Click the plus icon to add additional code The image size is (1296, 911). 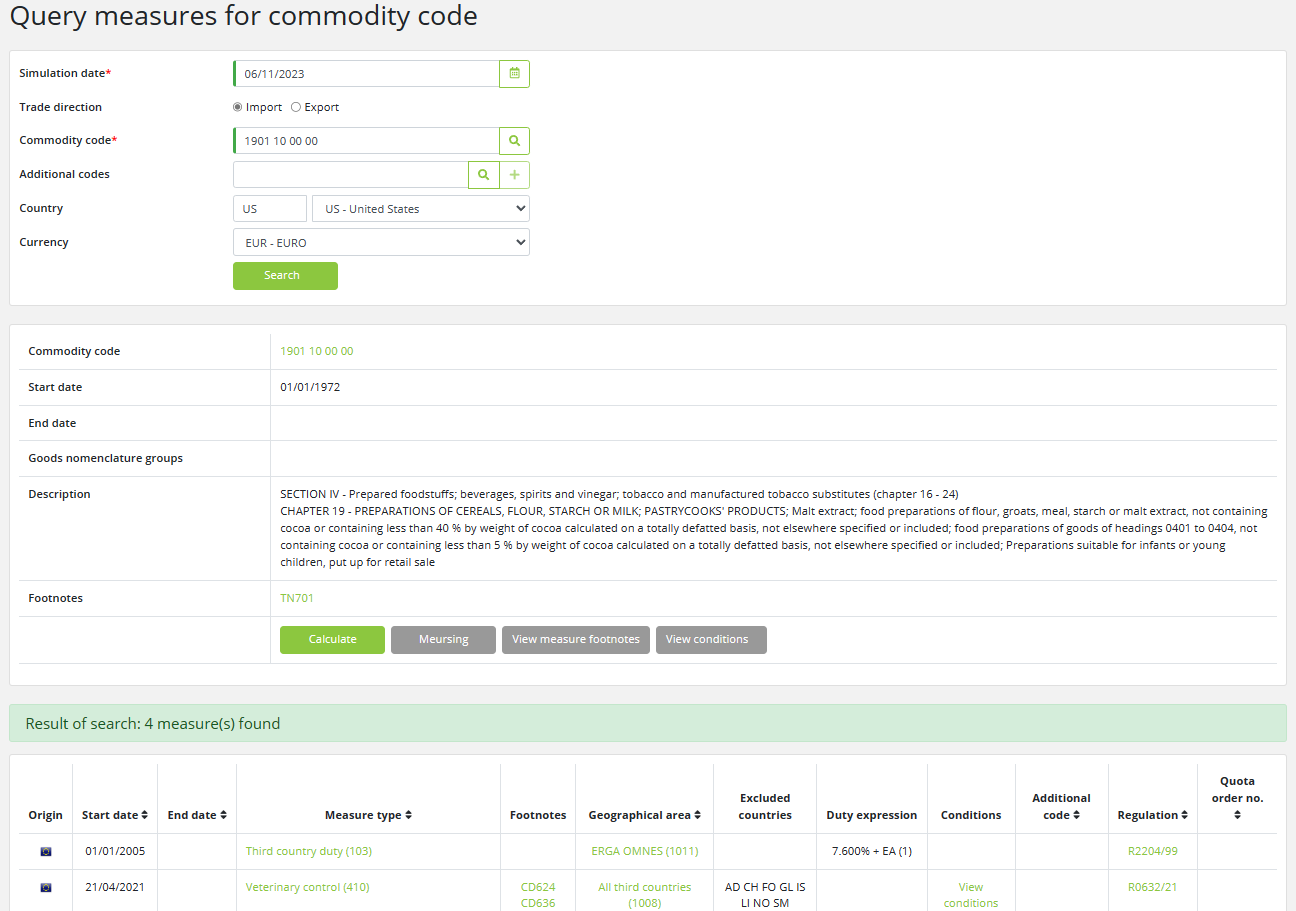514,175
